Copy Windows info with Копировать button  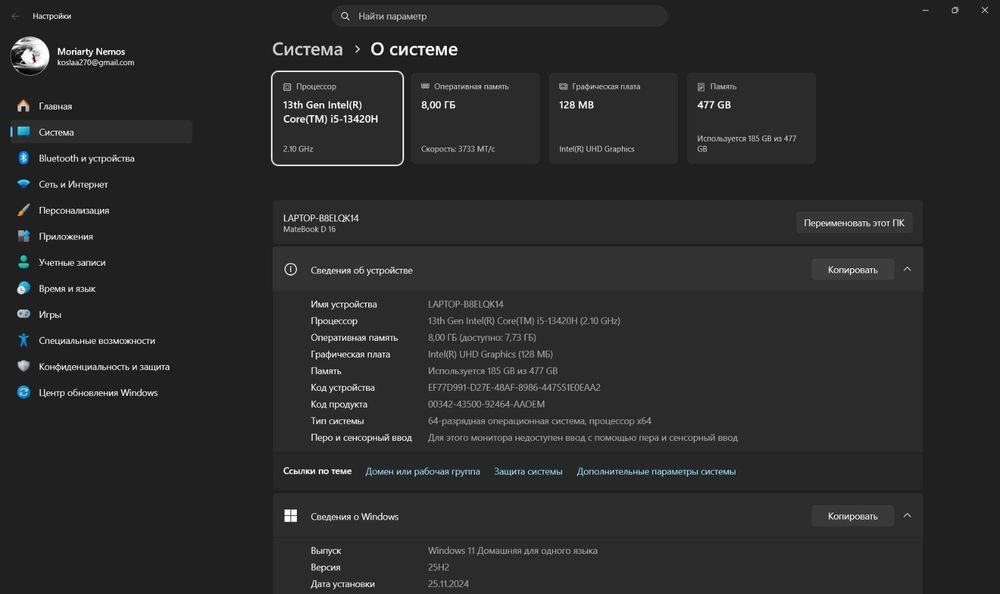tap(853, 516)
